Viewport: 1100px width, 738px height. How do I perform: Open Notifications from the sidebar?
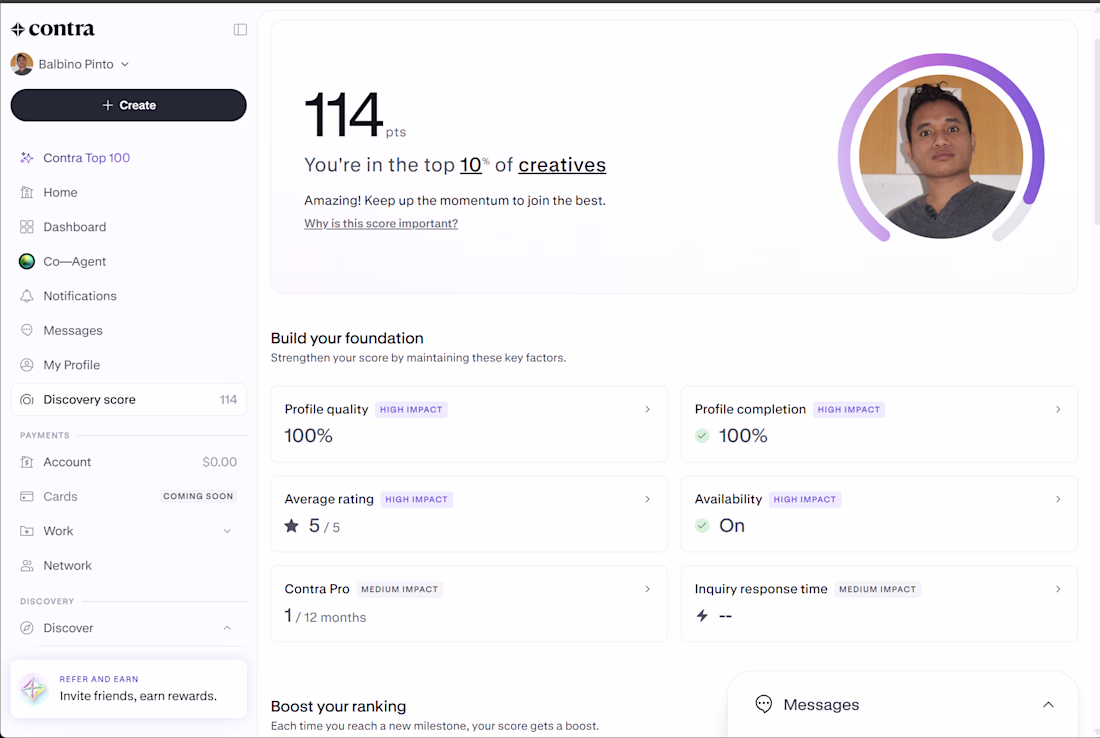128,296
